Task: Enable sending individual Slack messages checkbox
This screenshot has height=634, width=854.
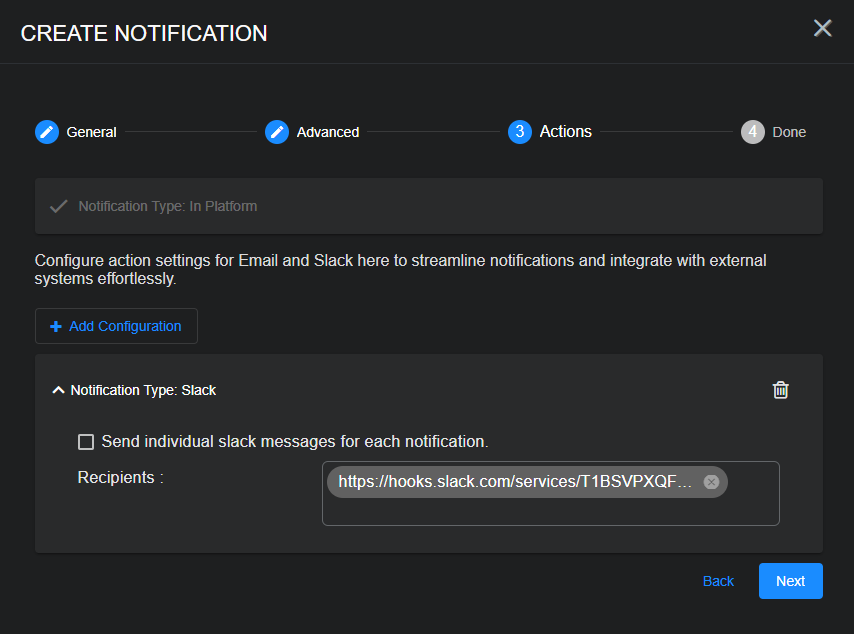Action: coord(86,442)
